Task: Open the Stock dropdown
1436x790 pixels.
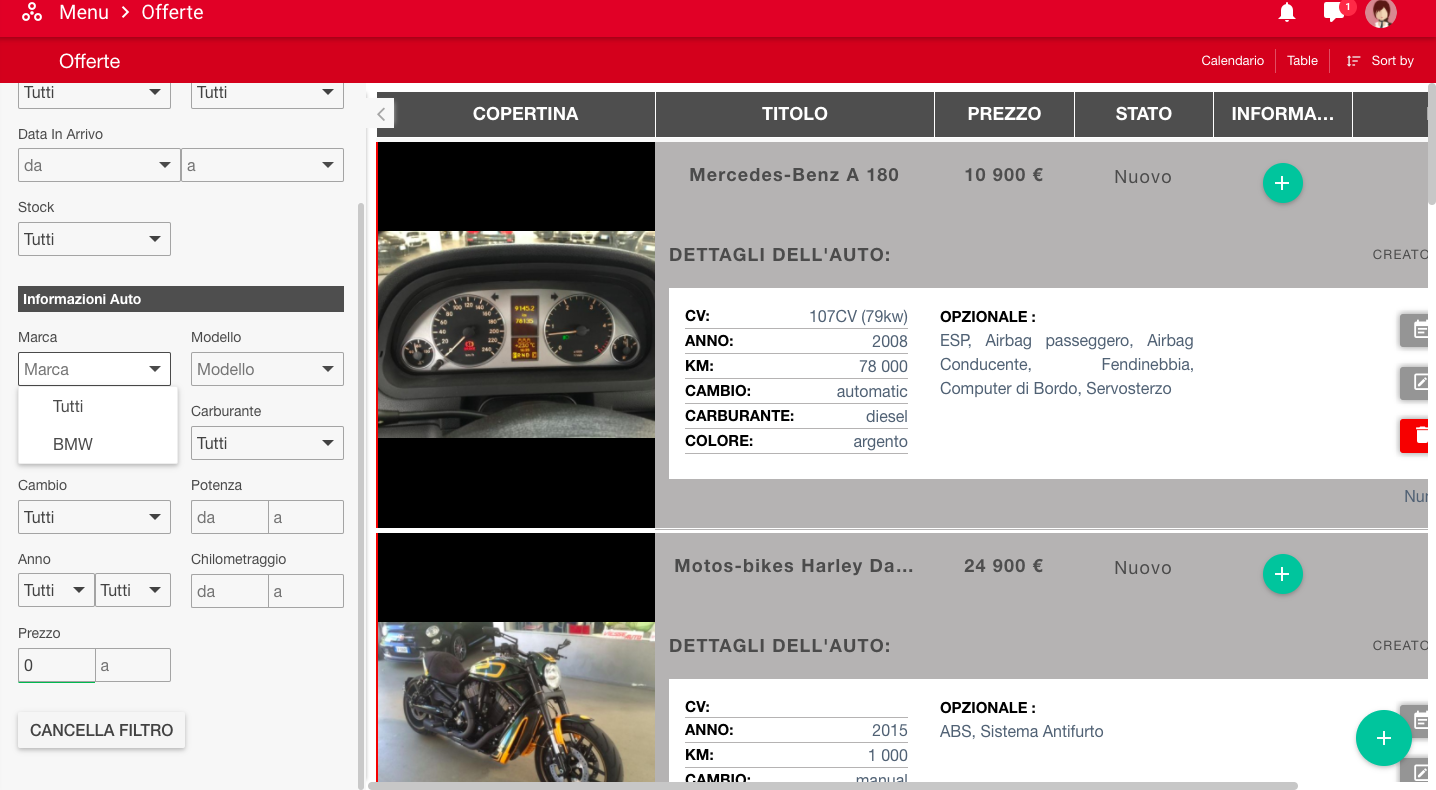Action: (94, 239)
